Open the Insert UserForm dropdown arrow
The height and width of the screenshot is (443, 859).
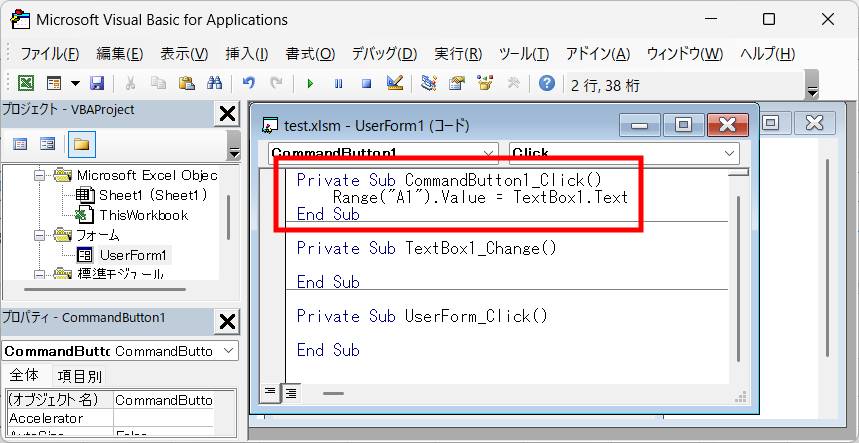click(76, 84)
